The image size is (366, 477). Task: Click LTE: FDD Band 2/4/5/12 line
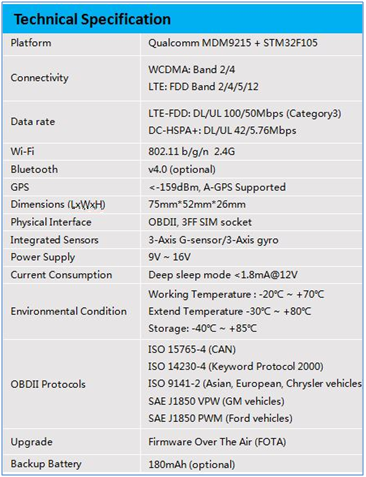[203, 87]
